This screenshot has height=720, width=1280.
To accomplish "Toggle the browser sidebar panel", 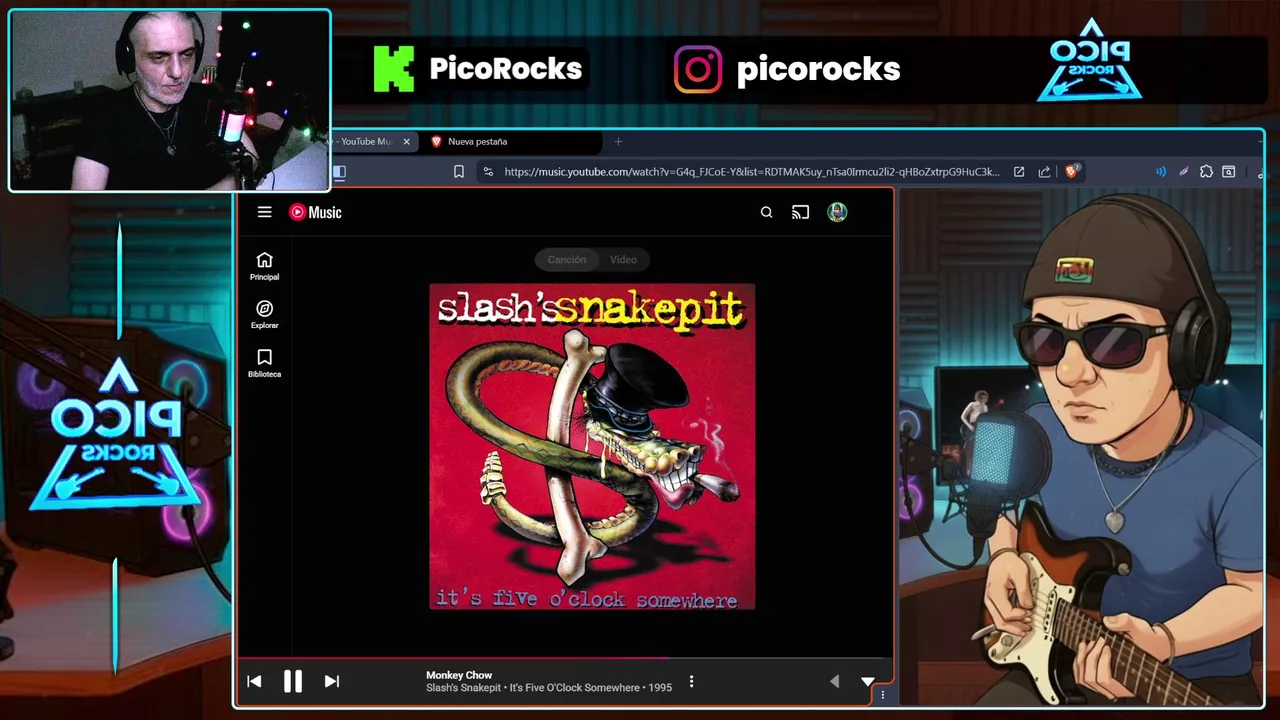I will click(x=339, y=172).
